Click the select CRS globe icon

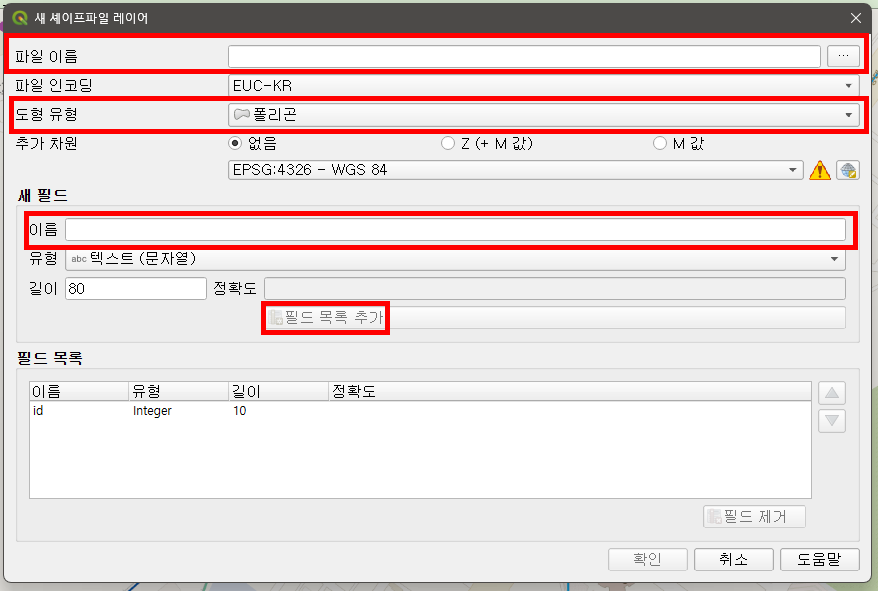coord(848,170)
